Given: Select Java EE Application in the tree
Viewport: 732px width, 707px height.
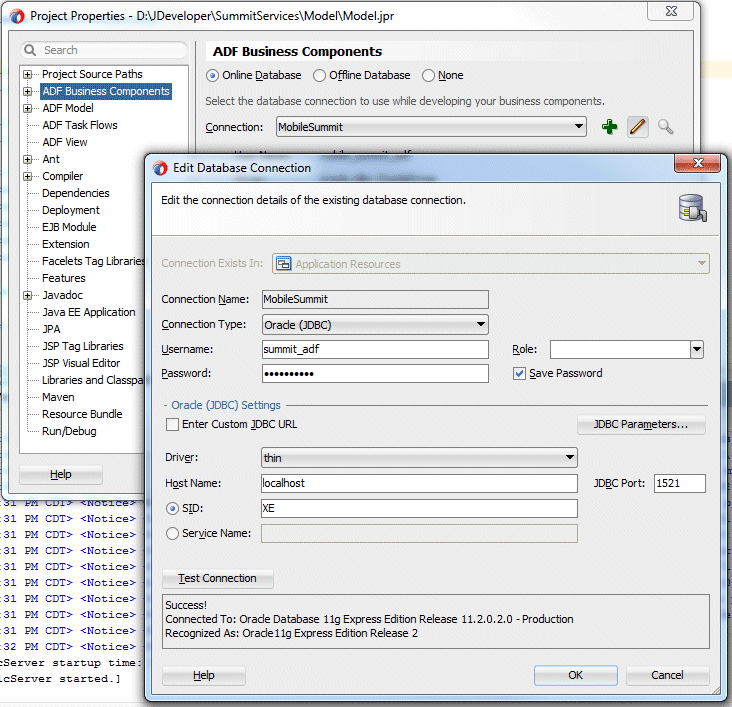Looking at the screenshot, I should (89, 312).
